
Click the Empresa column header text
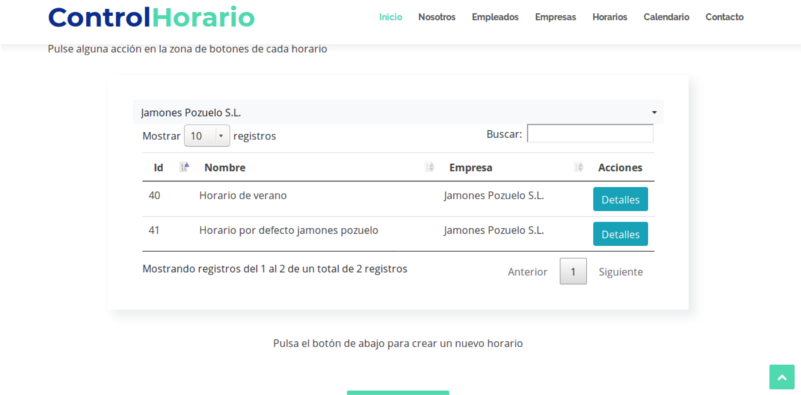click(470, 168)
